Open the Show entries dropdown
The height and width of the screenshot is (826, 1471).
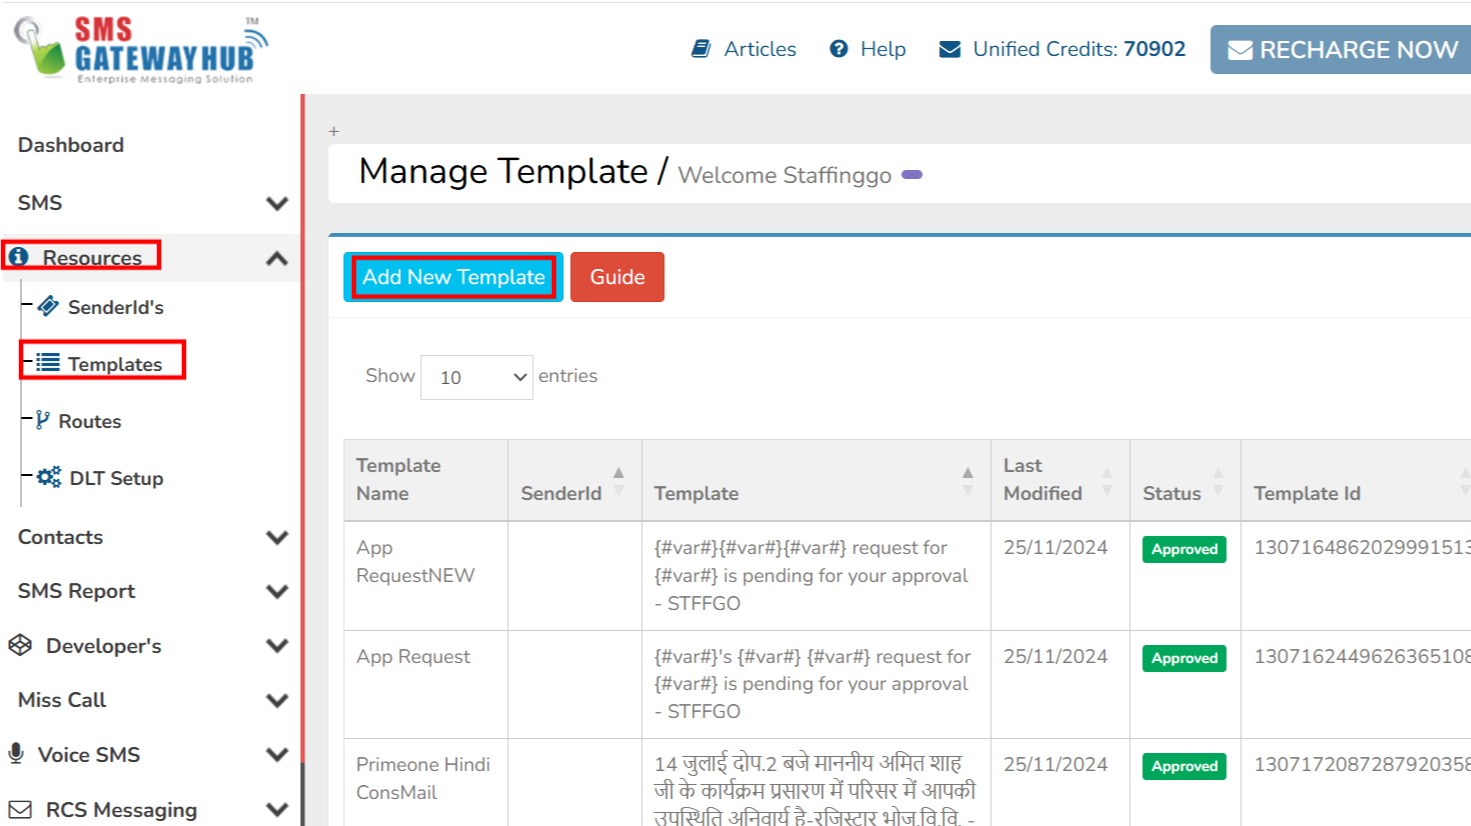point(476,377)
